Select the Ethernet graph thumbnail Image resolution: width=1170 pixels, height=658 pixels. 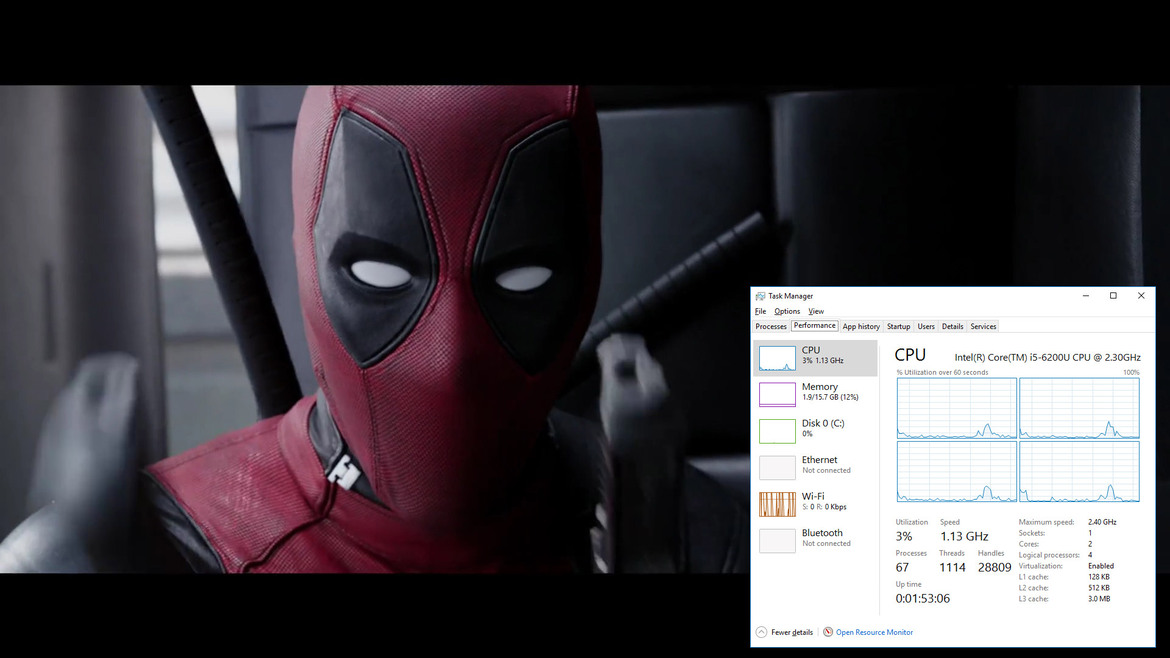(x=777, y=468)
